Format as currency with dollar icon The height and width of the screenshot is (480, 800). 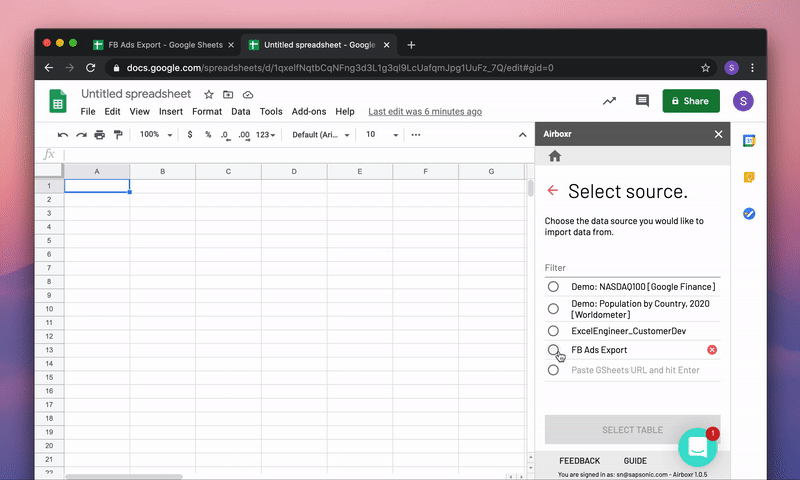click(x=190, y=135)
